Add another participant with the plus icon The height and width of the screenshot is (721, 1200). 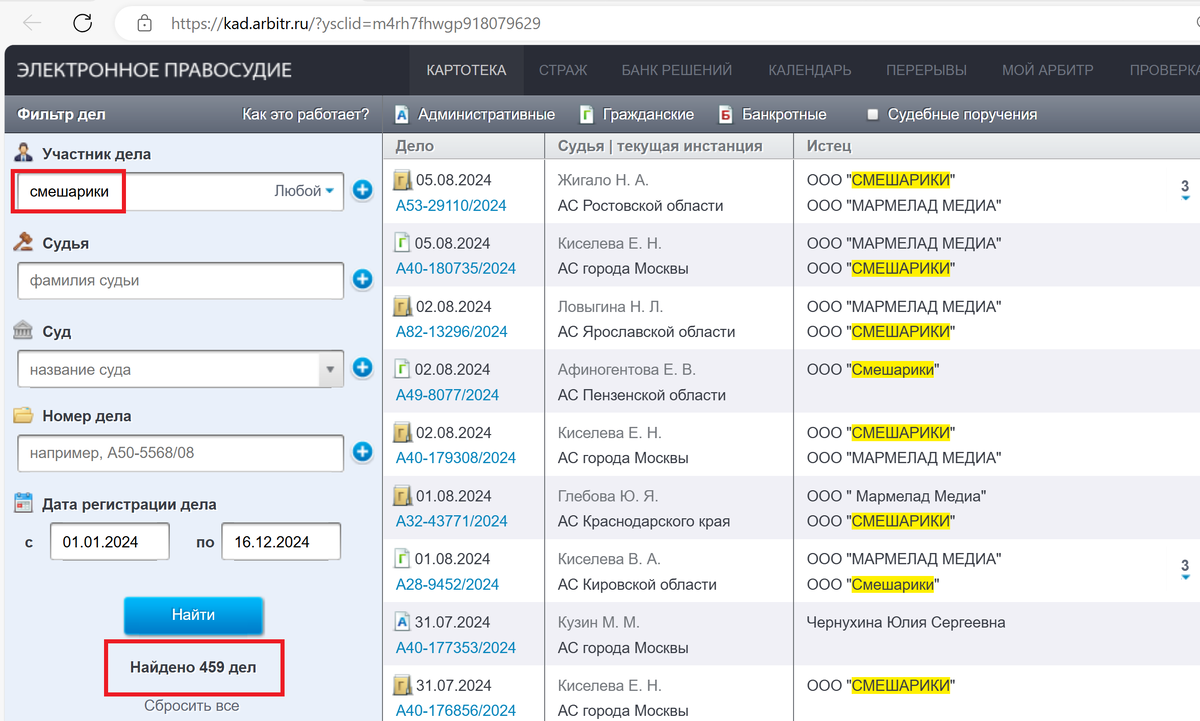tap(362, 190)
